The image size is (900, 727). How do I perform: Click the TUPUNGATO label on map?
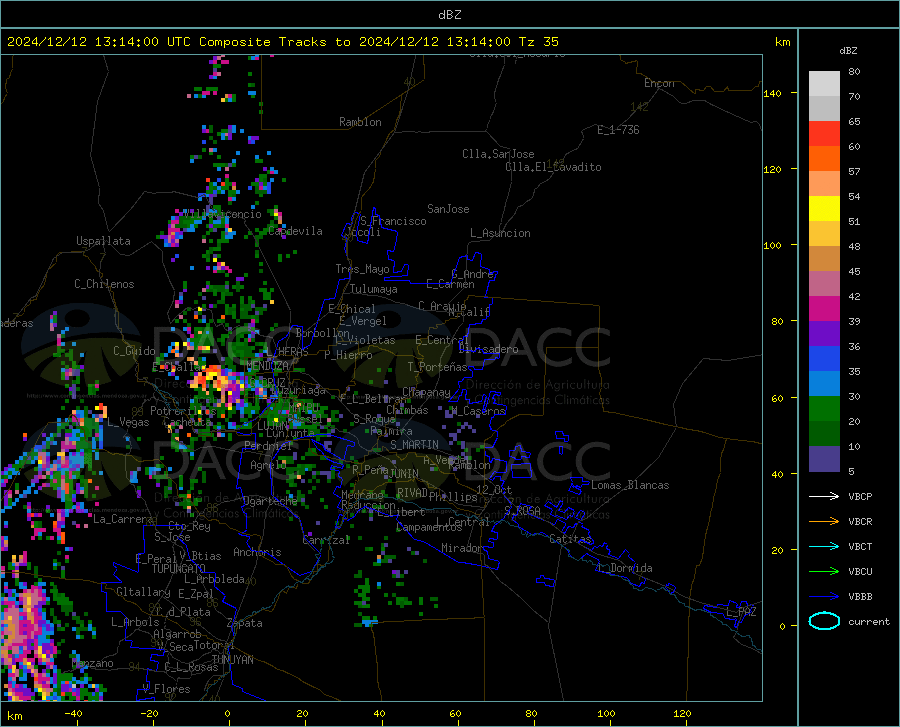(179, 569)
